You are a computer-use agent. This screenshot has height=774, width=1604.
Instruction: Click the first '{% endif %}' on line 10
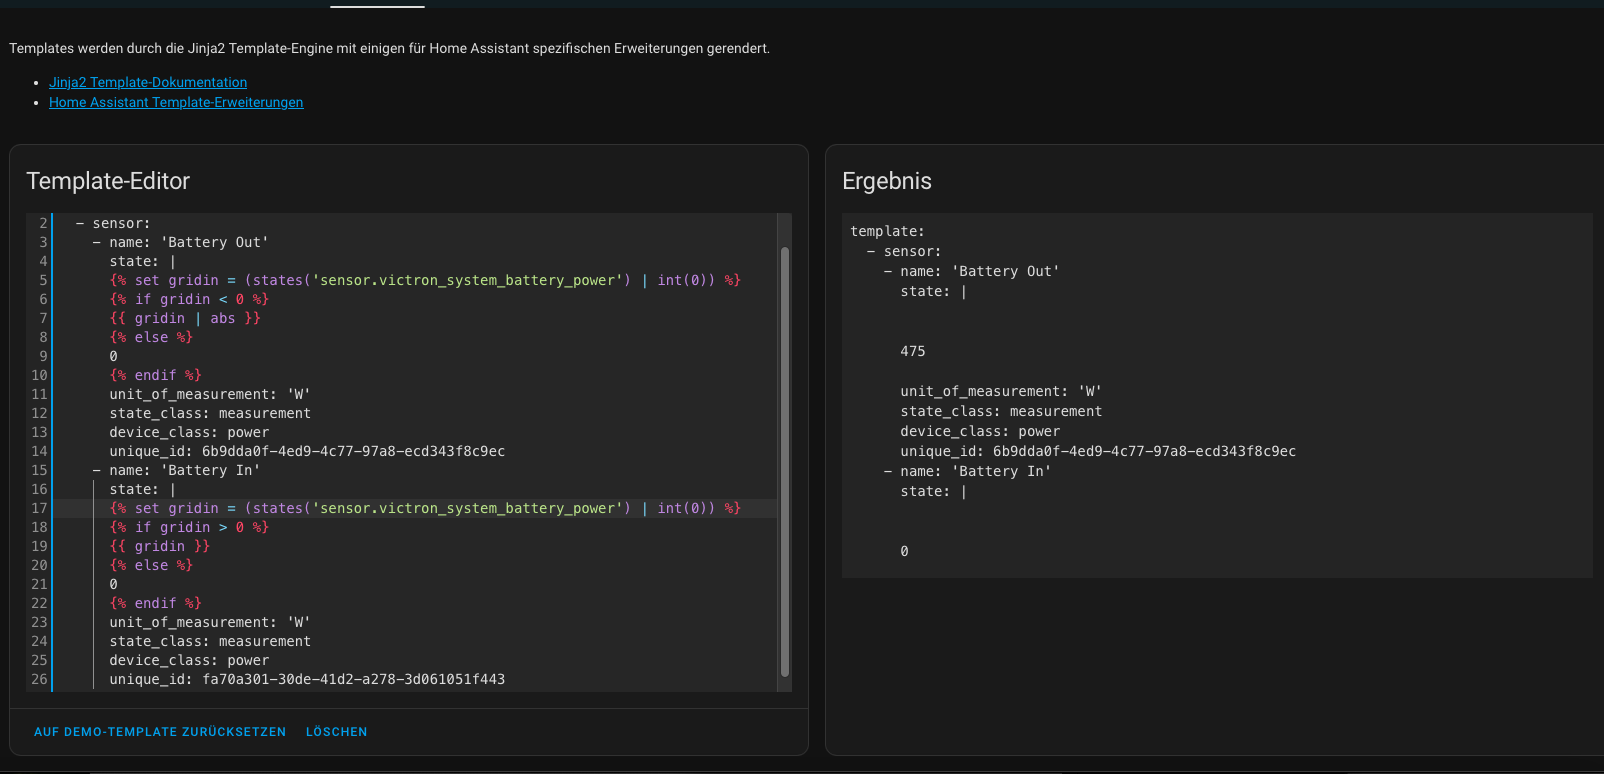tap(155, 375)
